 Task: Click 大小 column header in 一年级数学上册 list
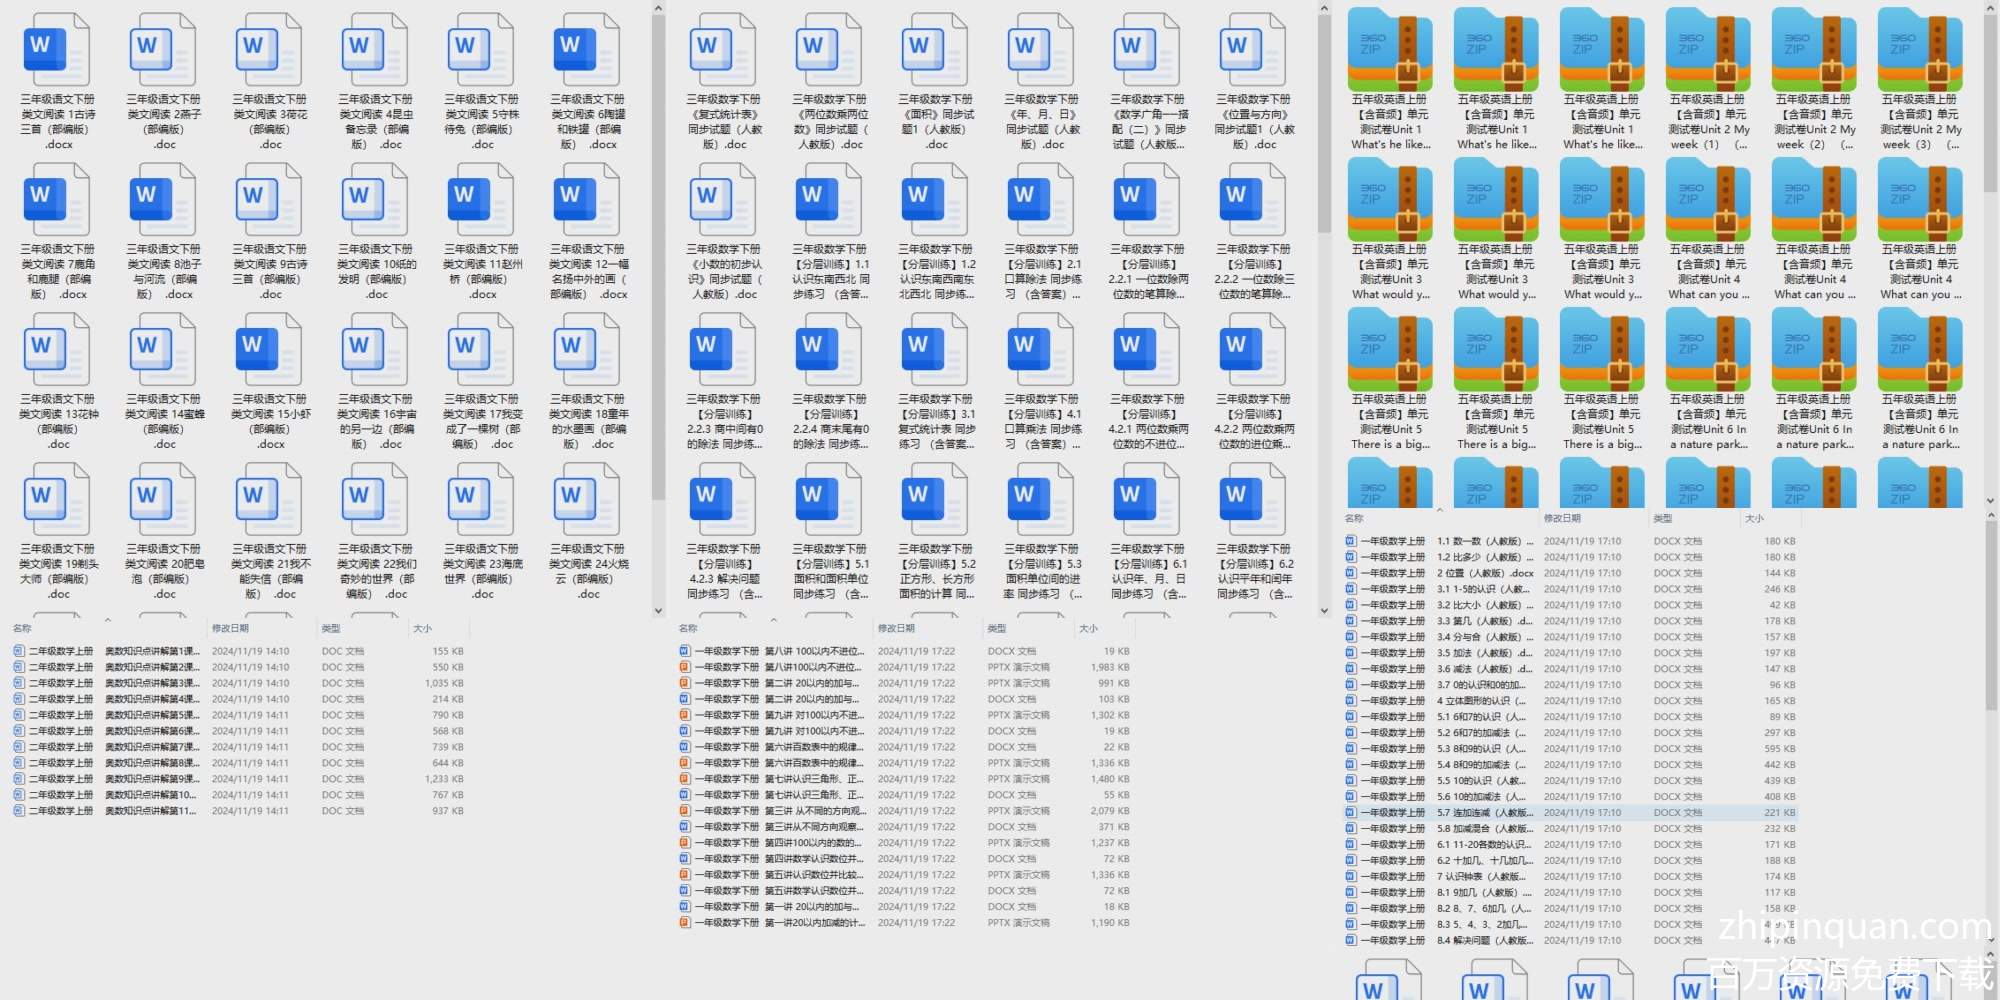click(1754, 519)
